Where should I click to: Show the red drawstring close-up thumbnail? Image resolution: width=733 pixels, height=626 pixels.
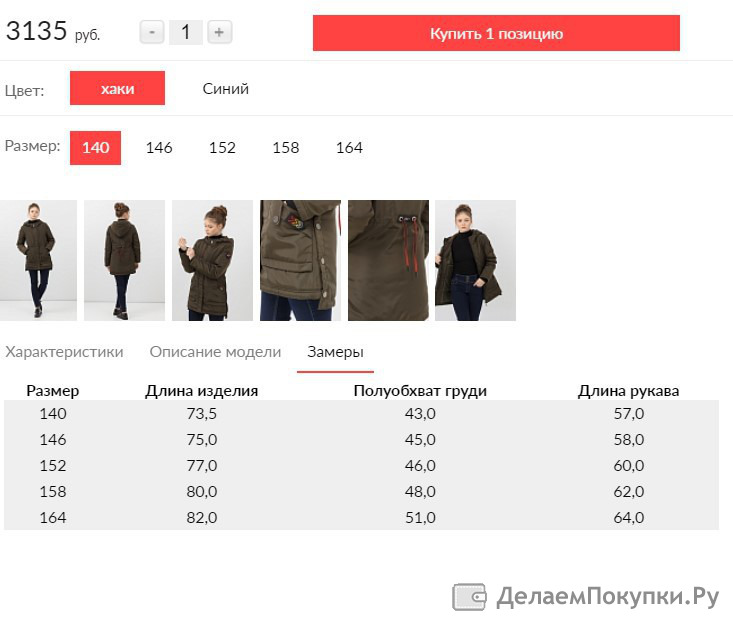coord(388,260)
